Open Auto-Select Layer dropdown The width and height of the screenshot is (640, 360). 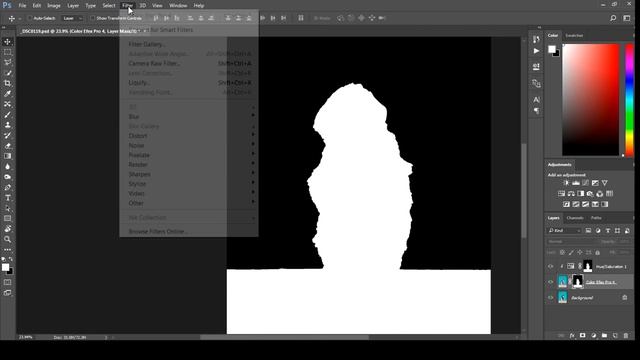click(x=72, y=18)
